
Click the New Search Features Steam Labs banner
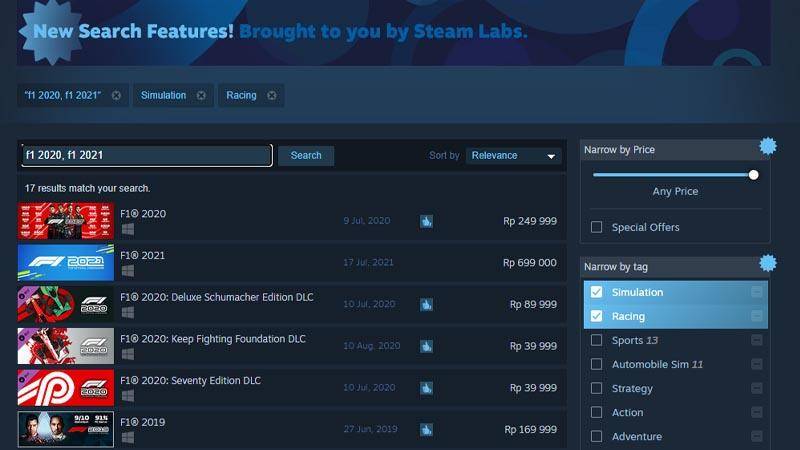coord(394,33)
